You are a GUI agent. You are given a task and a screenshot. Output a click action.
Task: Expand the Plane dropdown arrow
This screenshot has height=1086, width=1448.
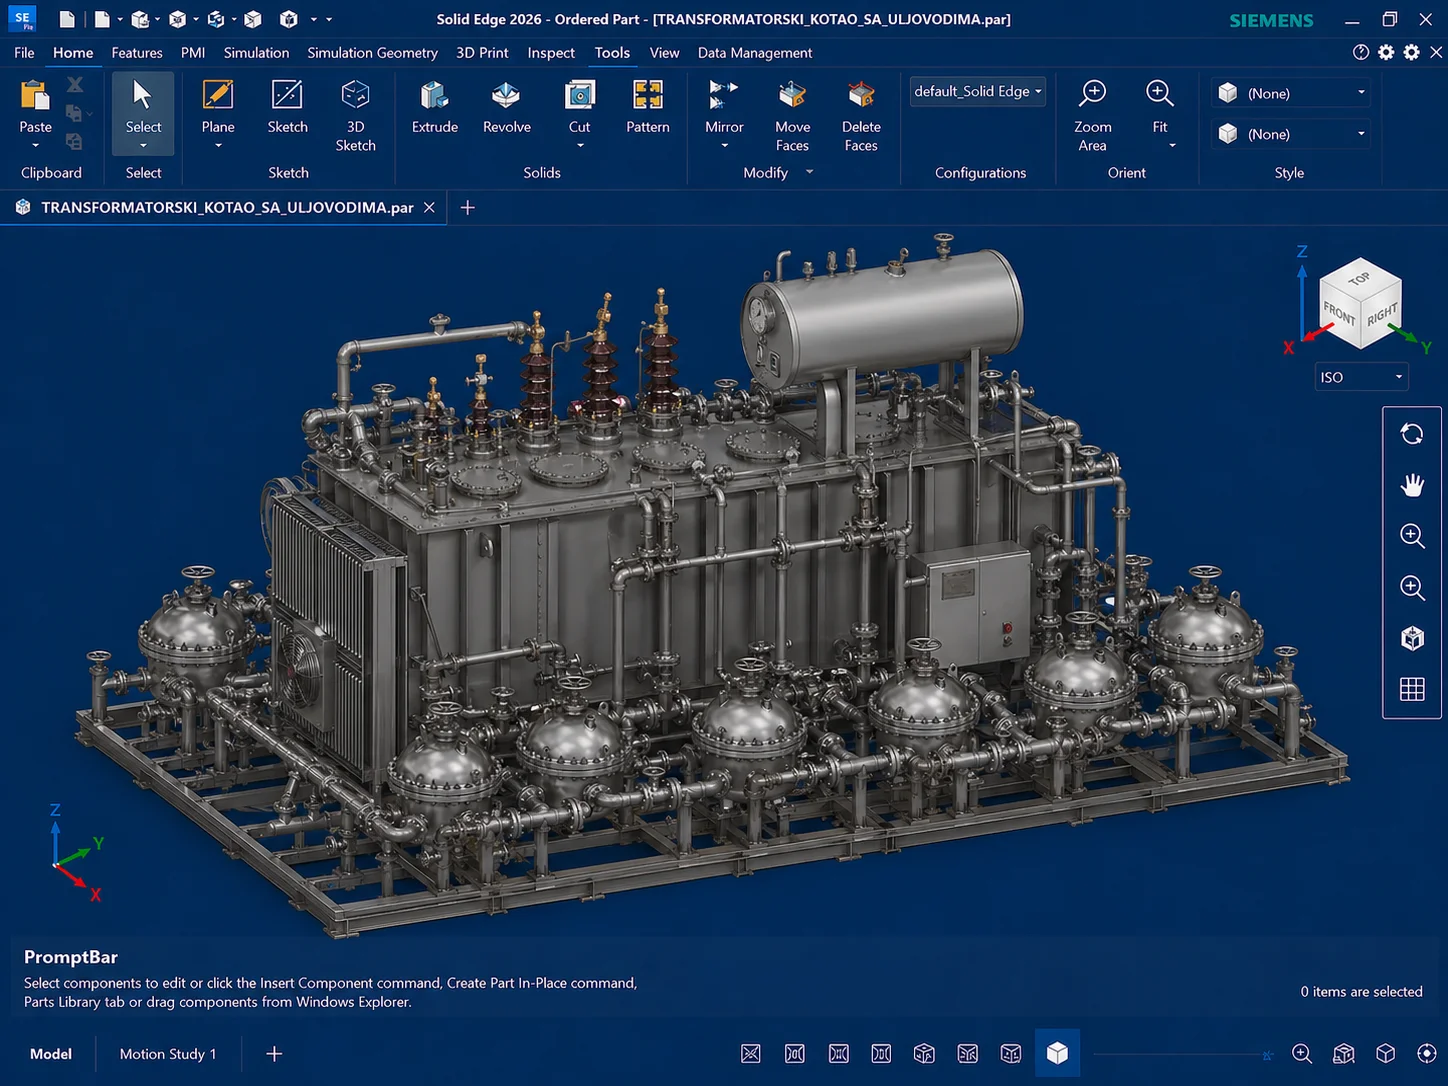pos(218,146)
